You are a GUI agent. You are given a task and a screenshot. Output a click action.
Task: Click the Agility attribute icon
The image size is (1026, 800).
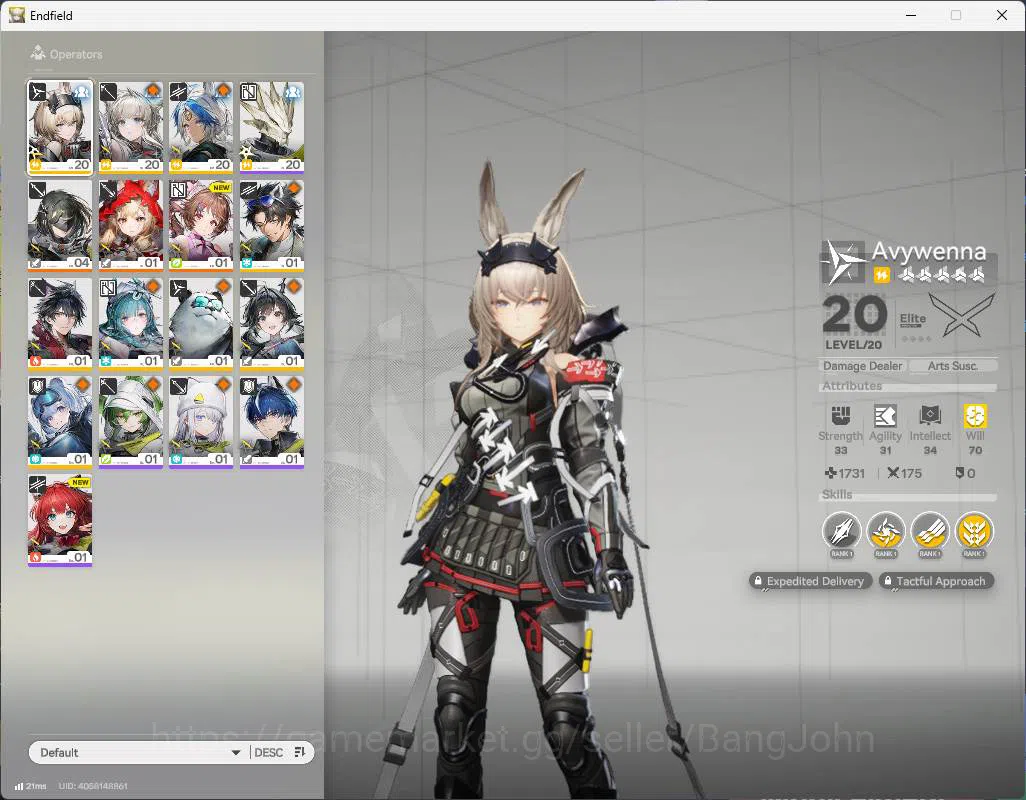click(885, 415)
